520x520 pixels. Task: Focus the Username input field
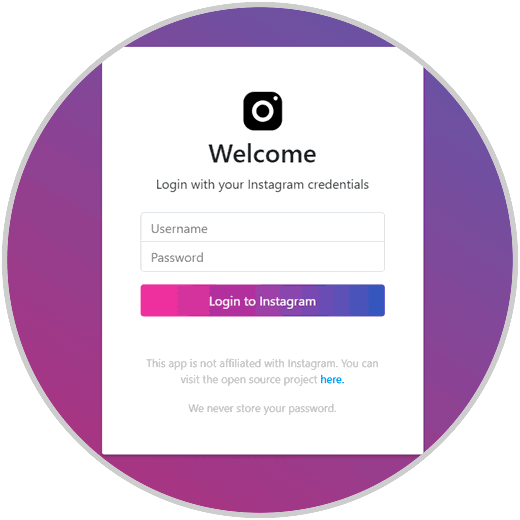pyautogui.click(x=263, y=227)
